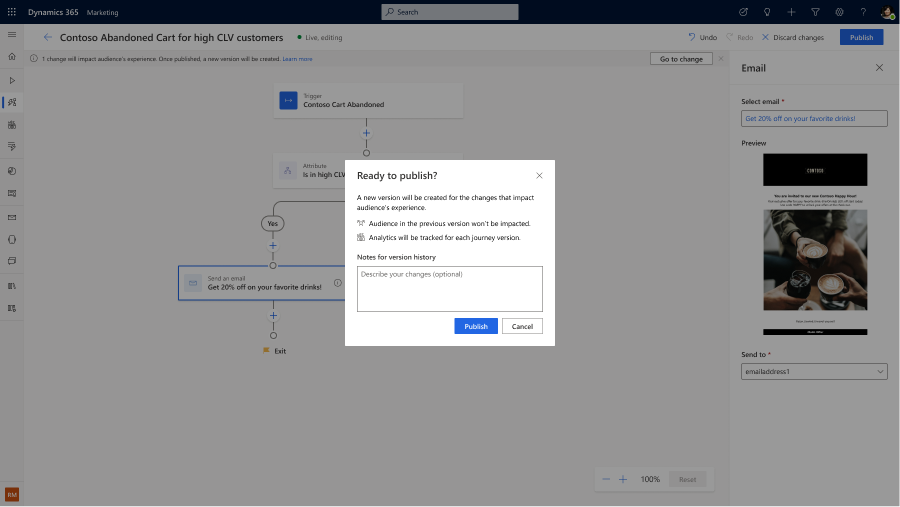The height and width of the screenshot is (507, 900).
Task: Click the target/assistant icon in header
Action: click(x=743, y=12)
